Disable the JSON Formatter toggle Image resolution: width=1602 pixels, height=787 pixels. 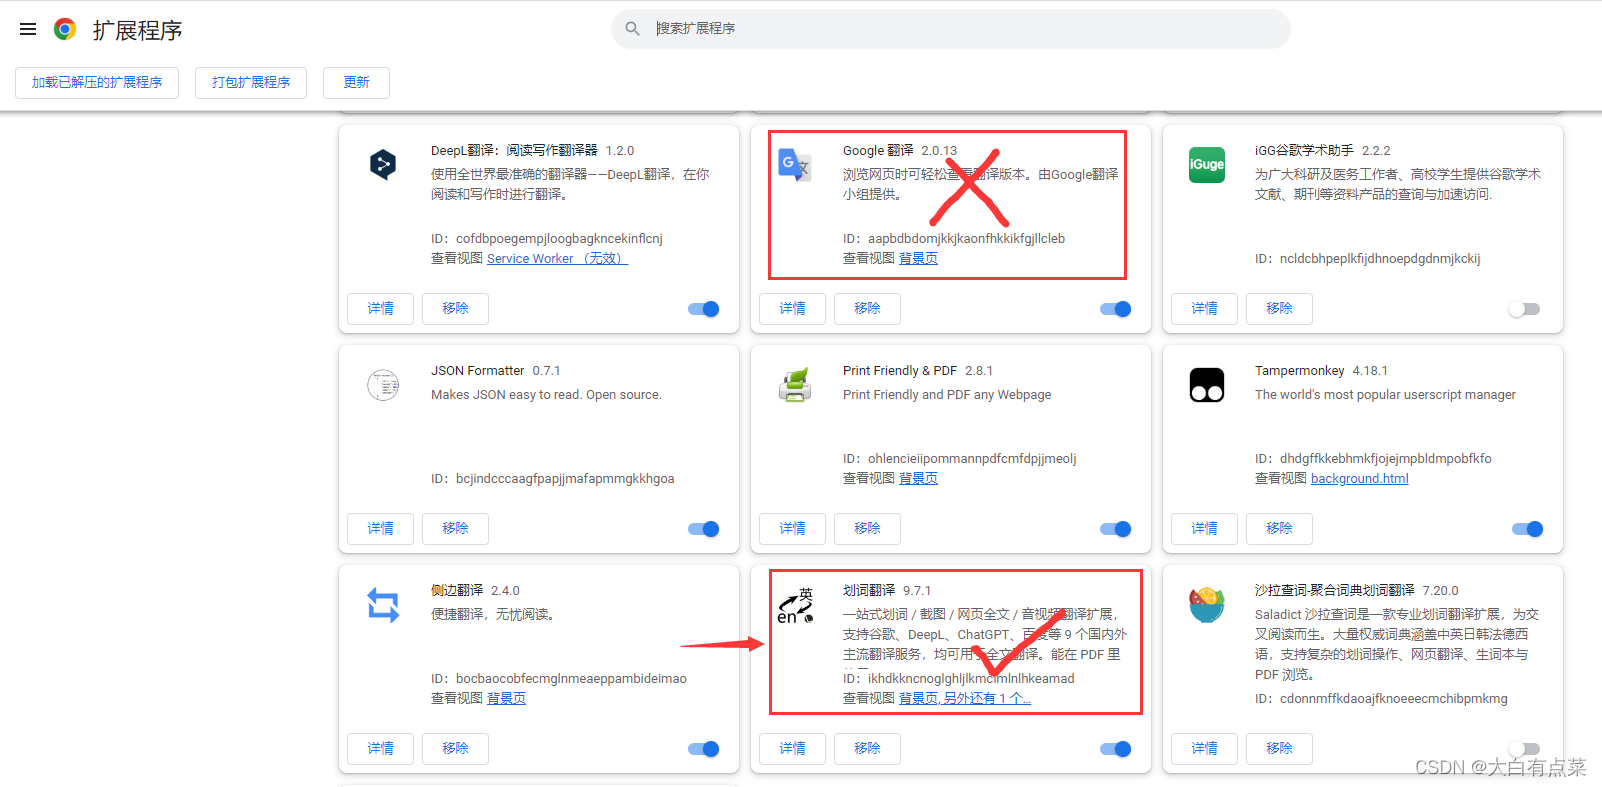coord(704,529)
